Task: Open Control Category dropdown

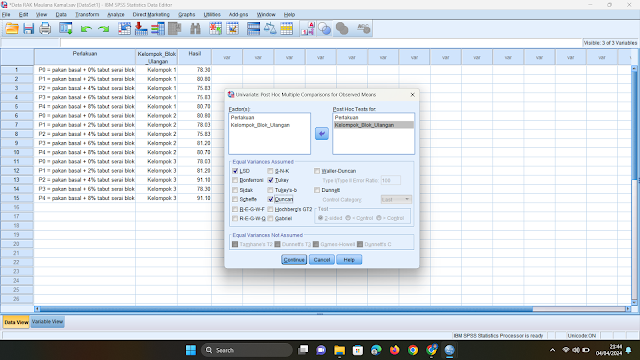Action: (396, 200)
